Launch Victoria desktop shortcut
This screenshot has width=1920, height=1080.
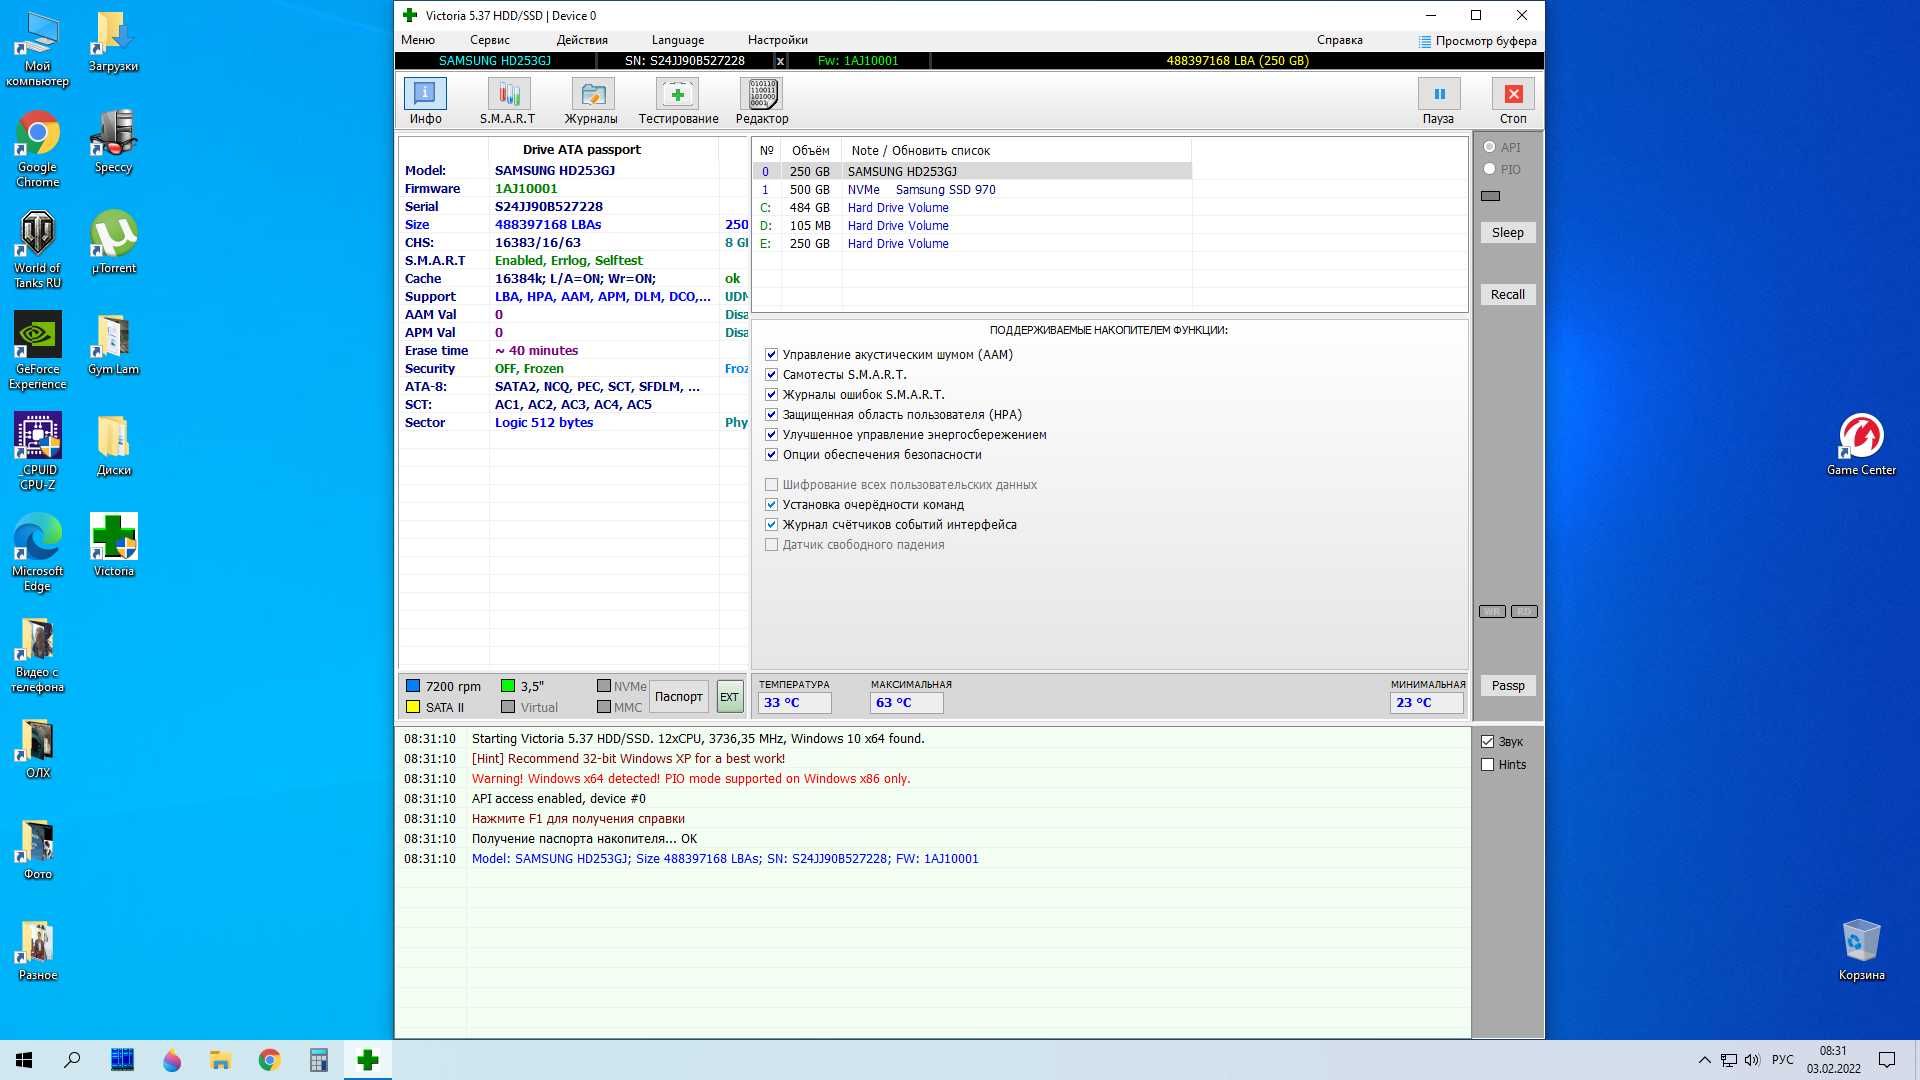pos(113,546)
